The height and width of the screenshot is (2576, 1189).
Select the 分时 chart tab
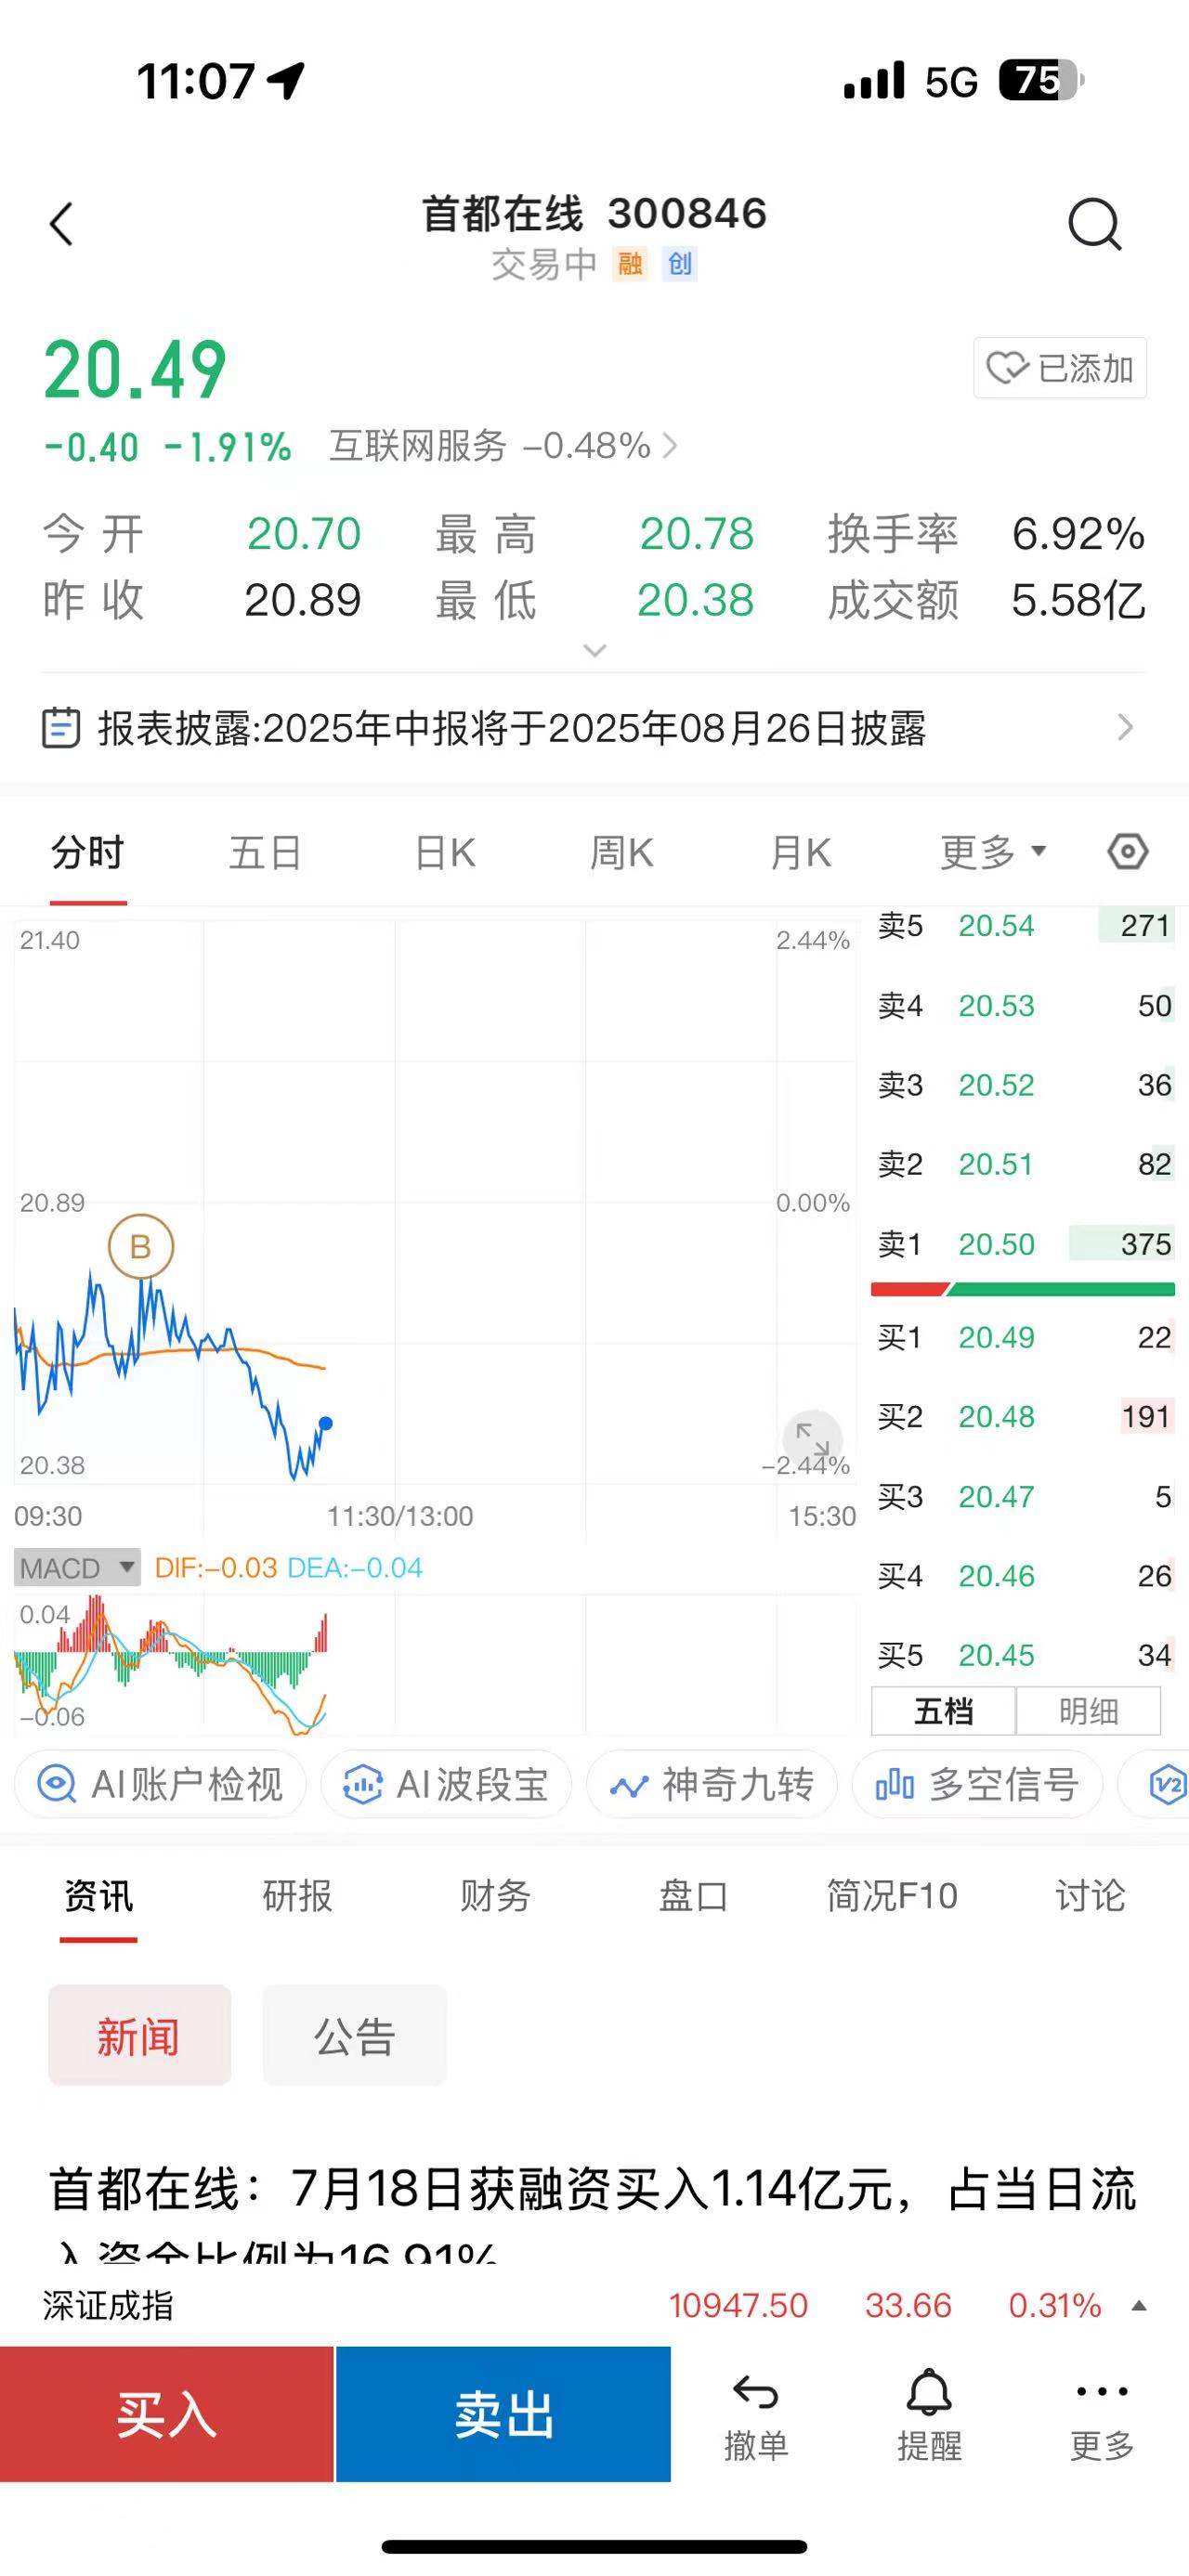pyautogui.click(x=88, y=853)
